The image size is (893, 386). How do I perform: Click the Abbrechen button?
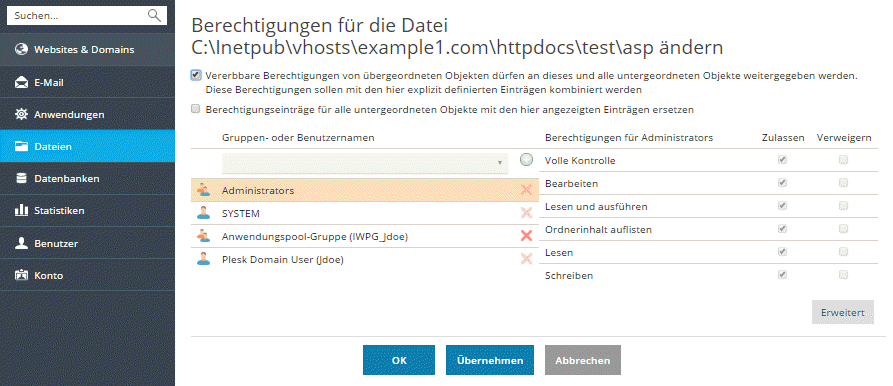coord(583,360)
